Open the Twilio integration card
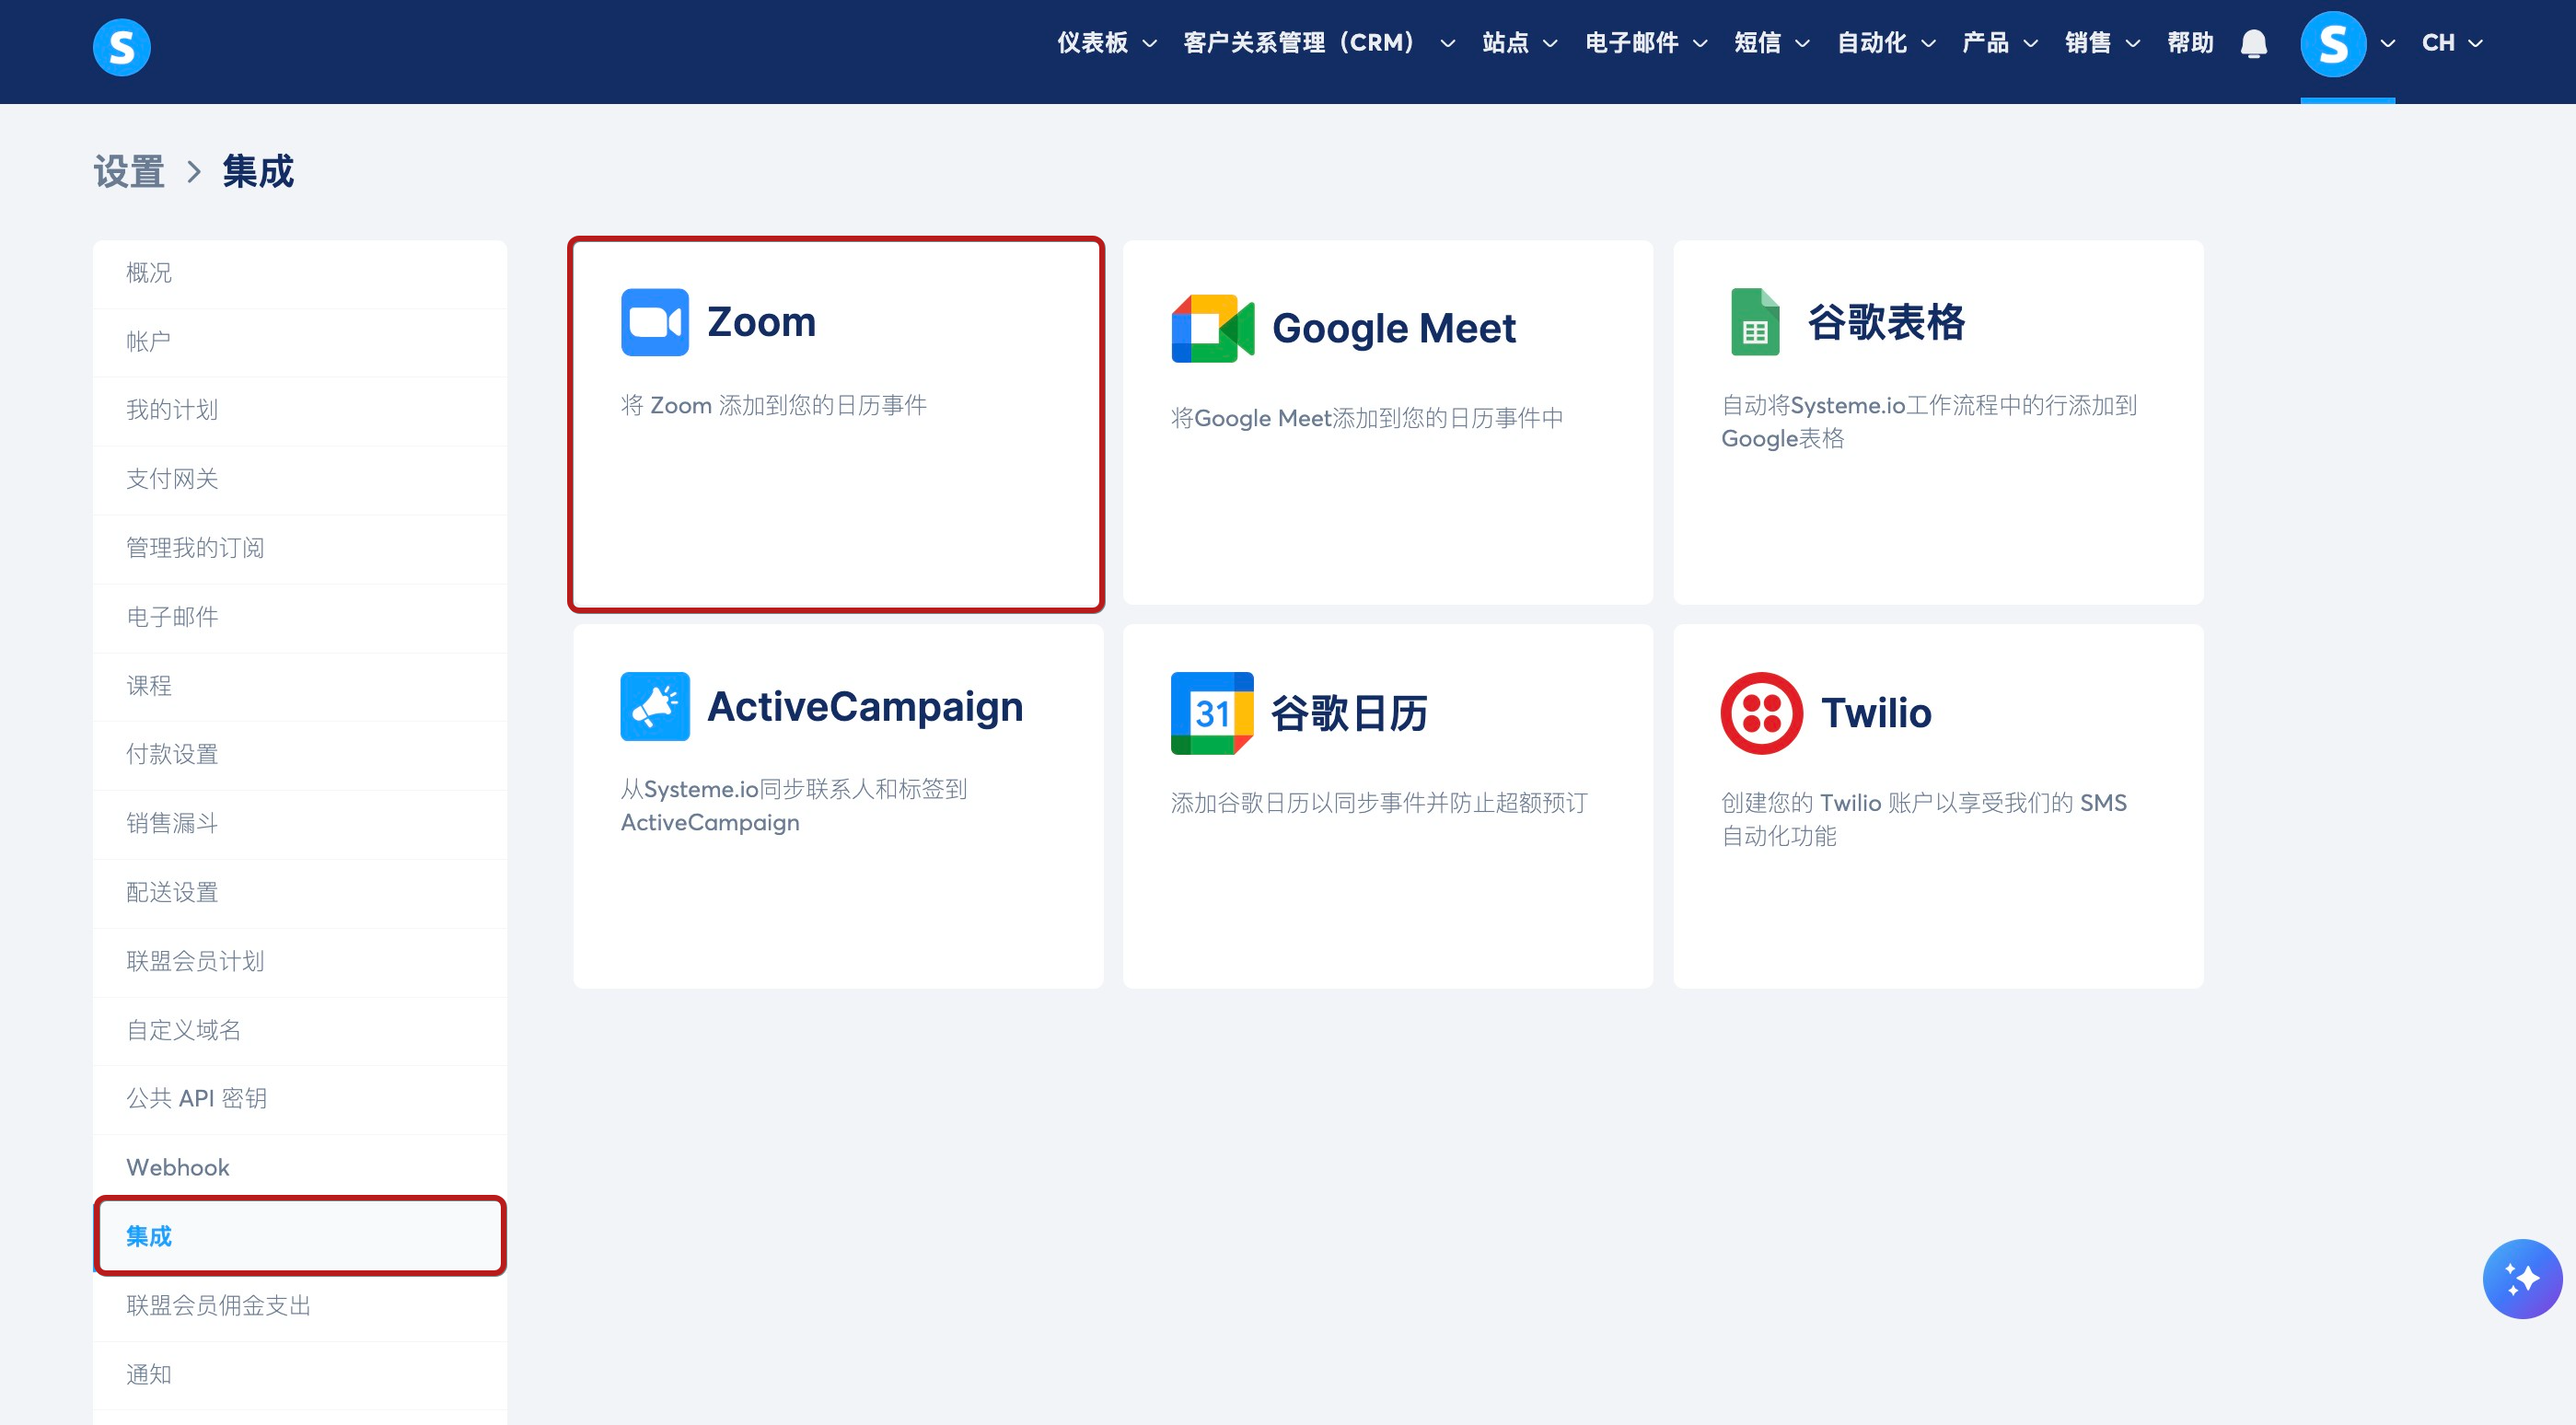 click(1937, 806)
